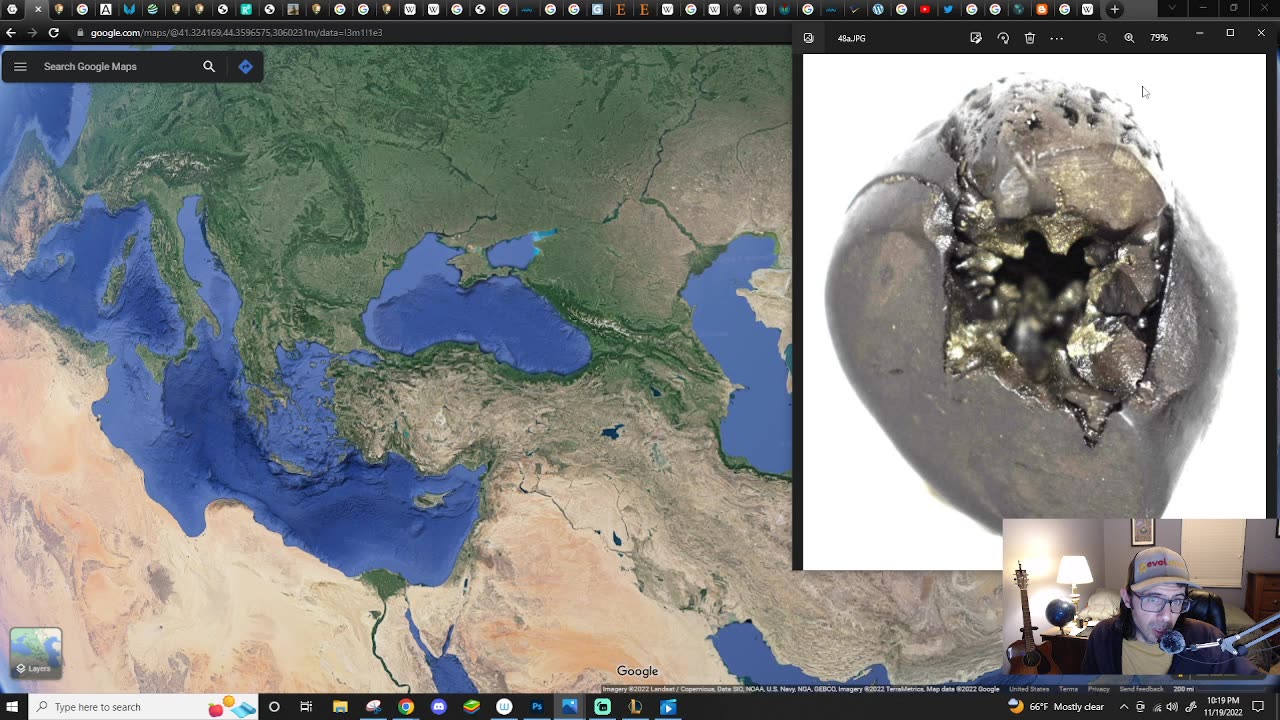This screenshot has width=1280, height=720.
Task: Click the Search Google Maps input field
Action: (x=118, y=67)
